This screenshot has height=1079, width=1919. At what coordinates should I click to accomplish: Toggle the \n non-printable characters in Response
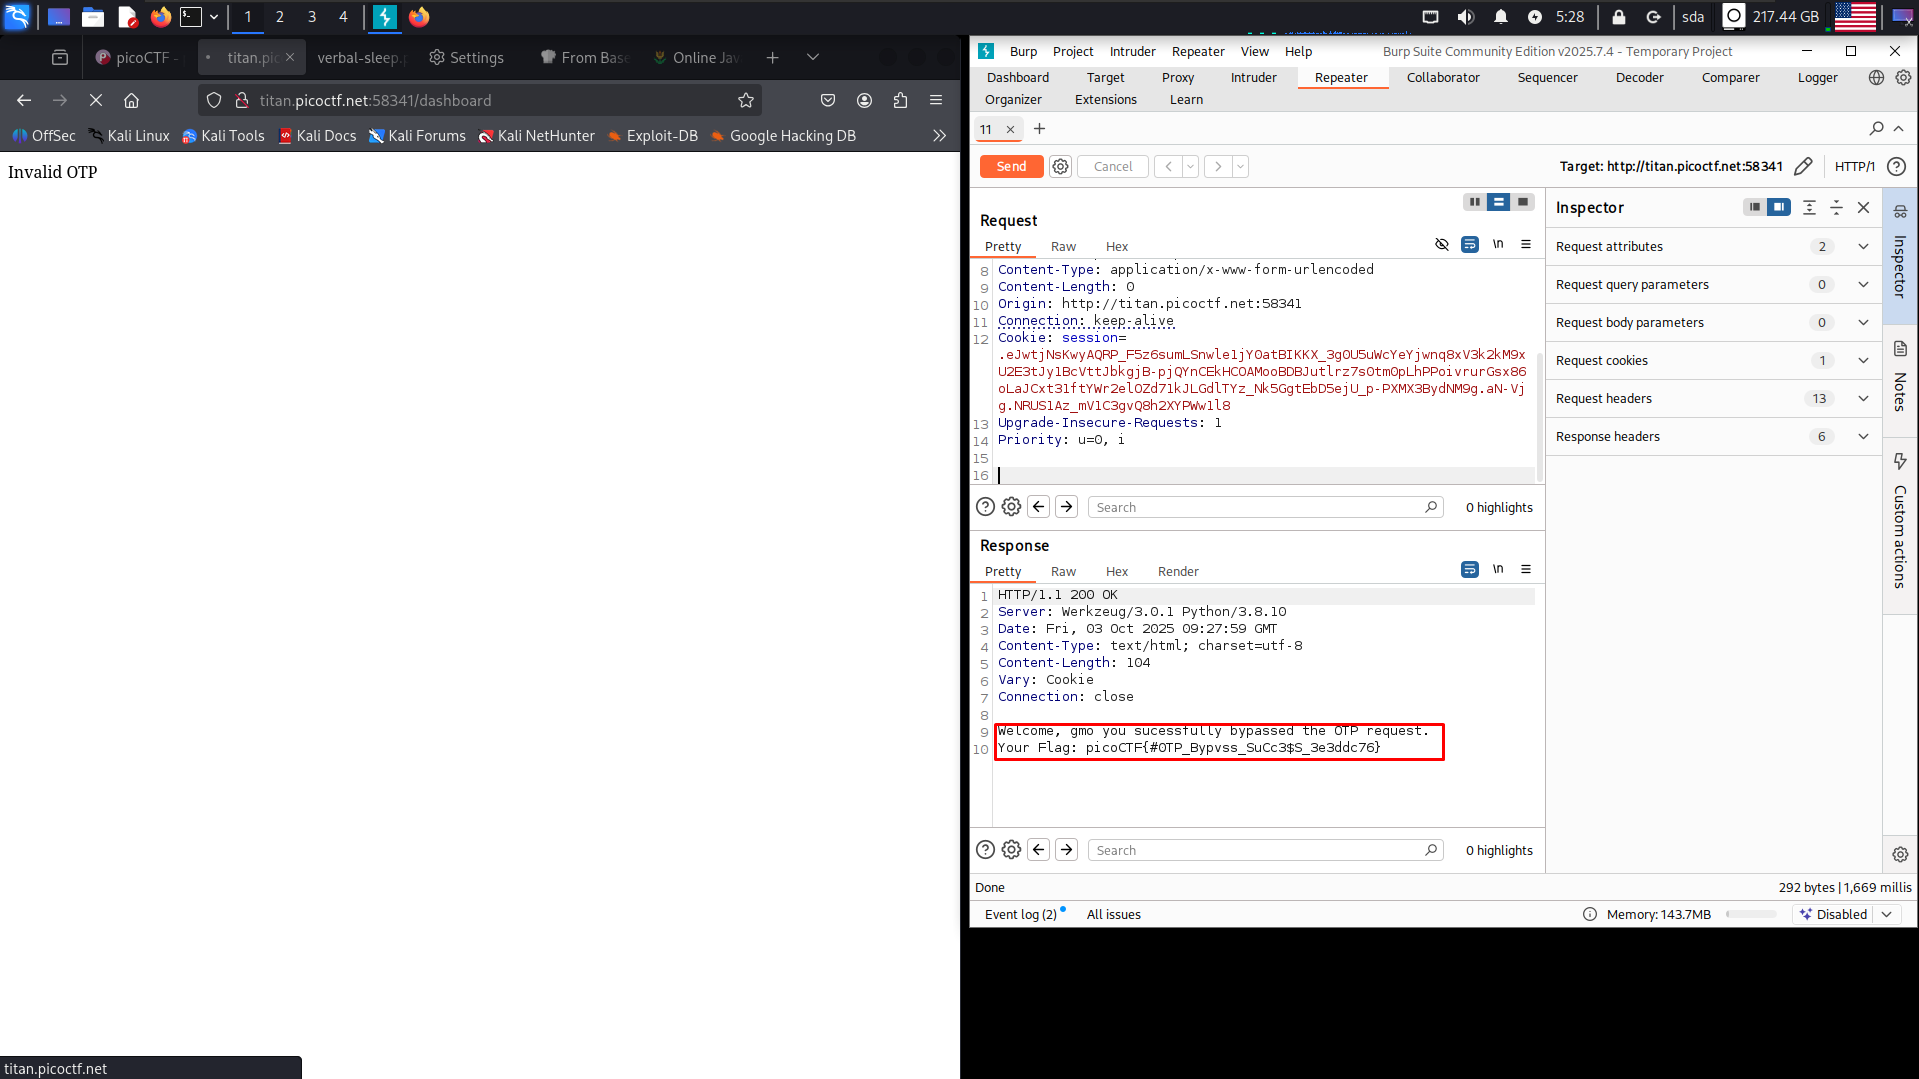(x=1497, y=570)
